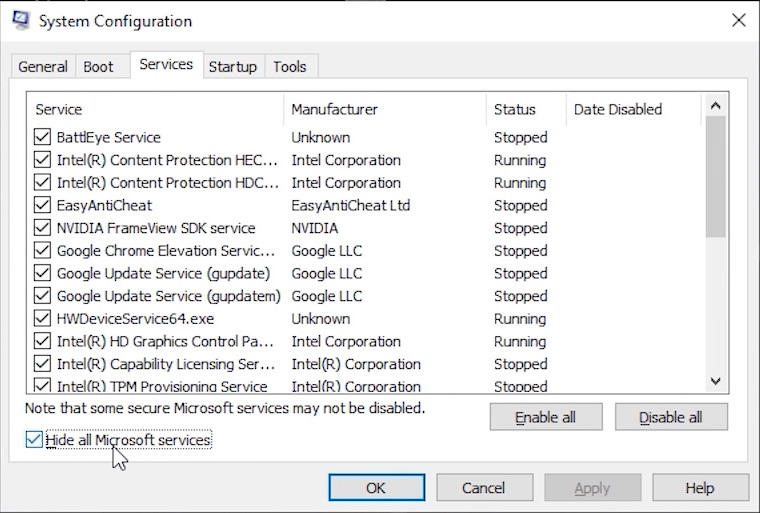
Task: Switch to the Startup tab
Action: pos(232,67)
